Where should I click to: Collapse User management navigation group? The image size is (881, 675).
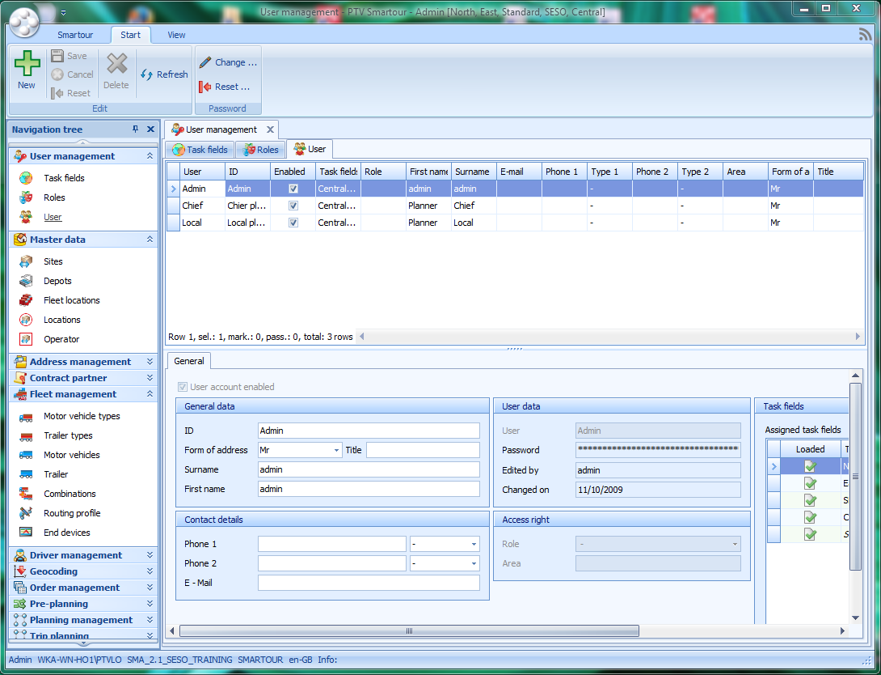(x=149, y=156)
